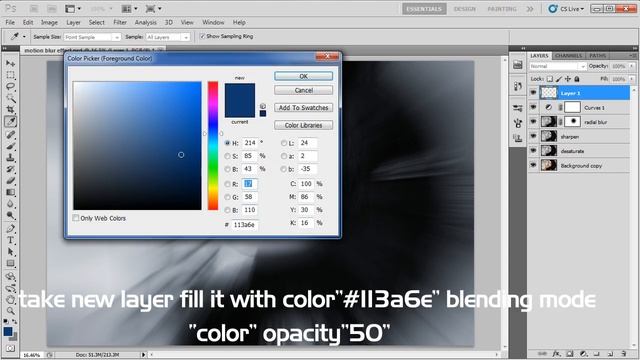The image size is (640, 360).
Task: Select the Design workspace button
Action: coord(464,9)
